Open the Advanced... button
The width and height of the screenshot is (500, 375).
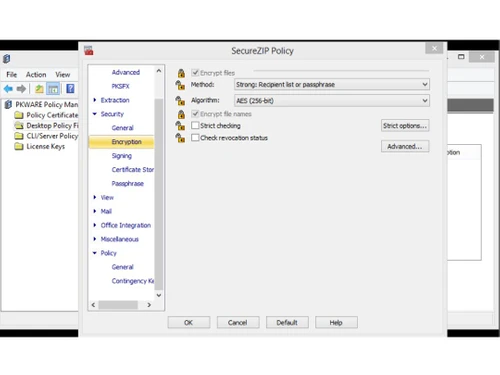pos(405,146)
